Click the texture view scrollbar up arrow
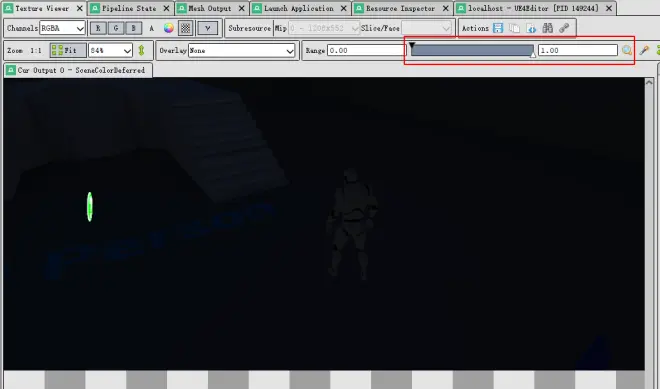The image size is (660, 389). (649, 82)
